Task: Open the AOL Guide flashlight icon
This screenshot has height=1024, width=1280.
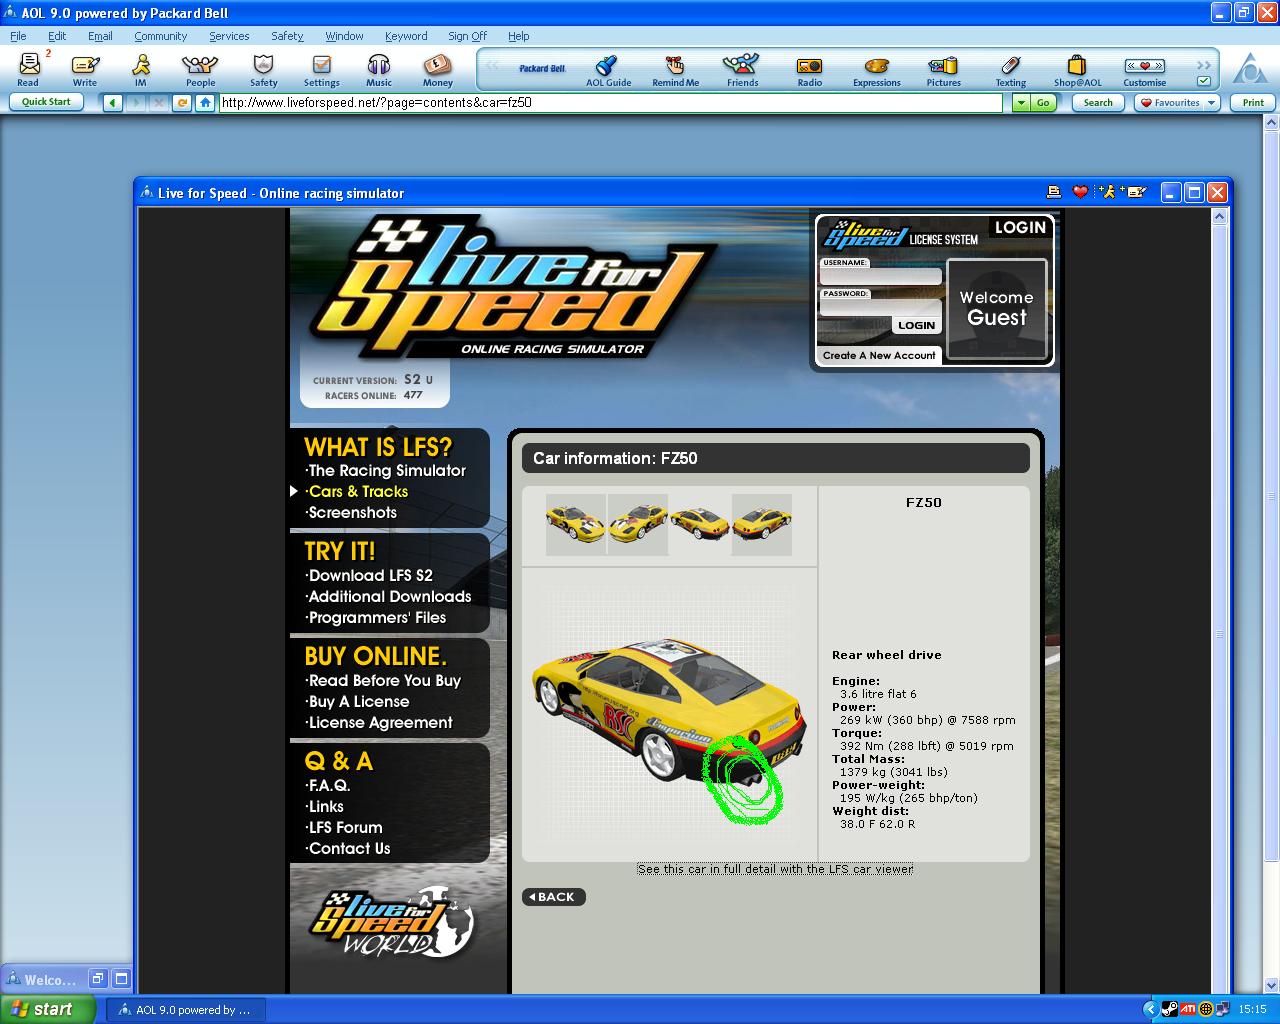Action: coord(608,69)
